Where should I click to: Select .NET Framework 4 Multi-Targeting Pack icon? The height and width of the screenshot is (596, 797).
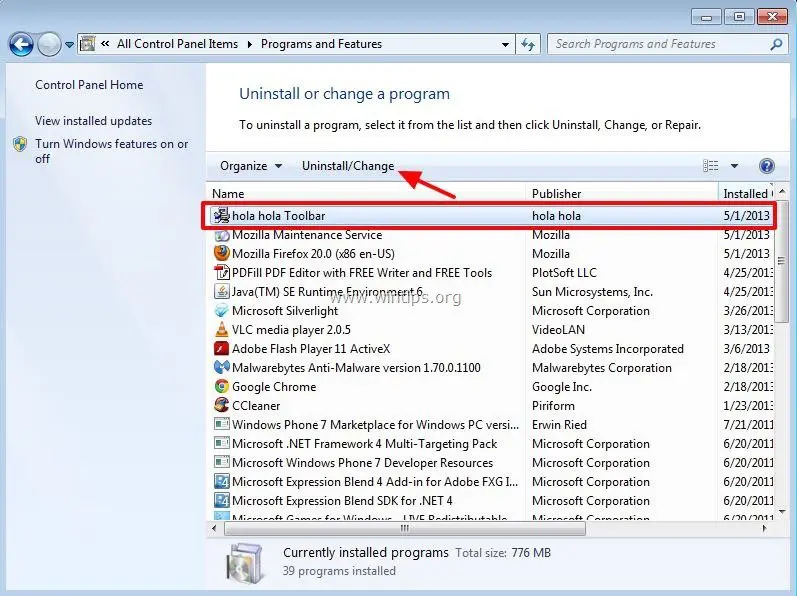coord(222,444)
